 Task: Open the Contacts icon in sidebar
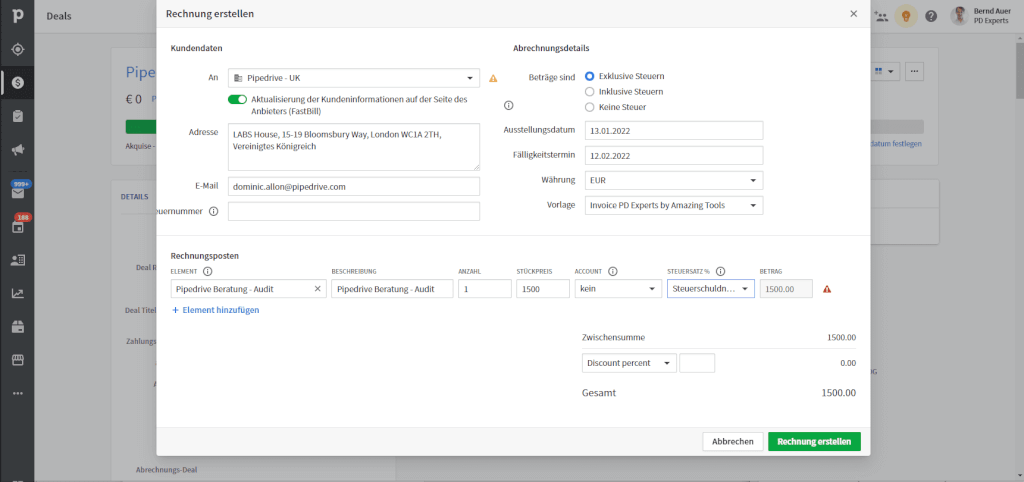(x=18, y=260)
